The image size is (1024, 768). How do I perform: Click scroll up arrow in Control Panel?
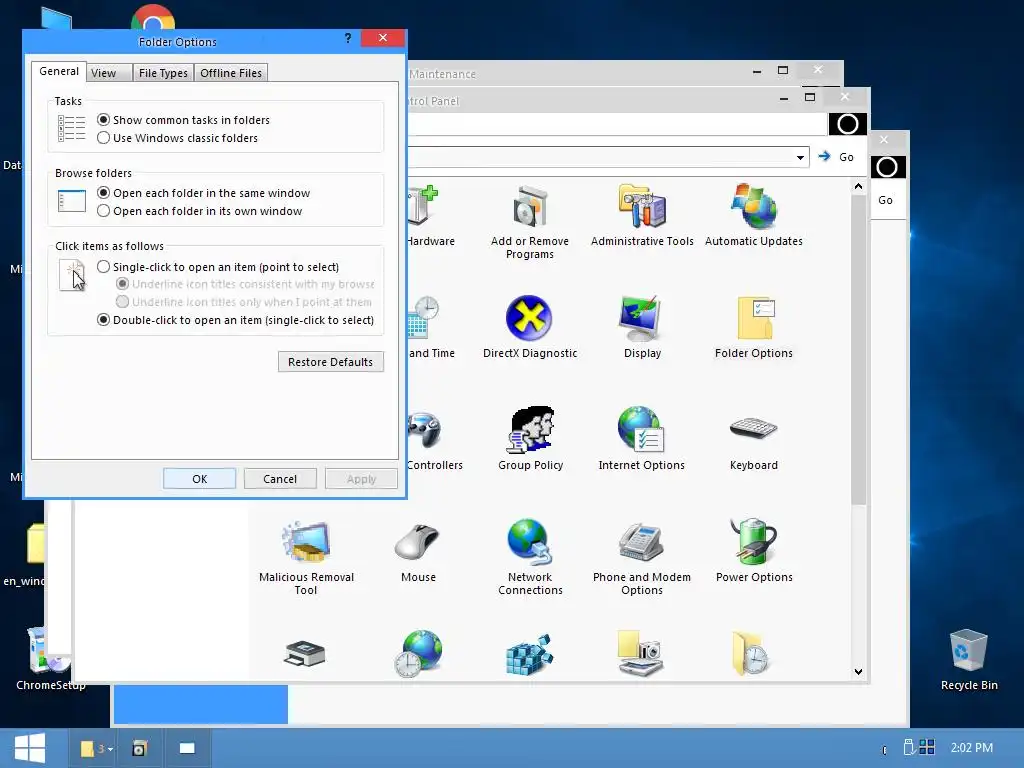pyautogui.click(x=858, y=187)
